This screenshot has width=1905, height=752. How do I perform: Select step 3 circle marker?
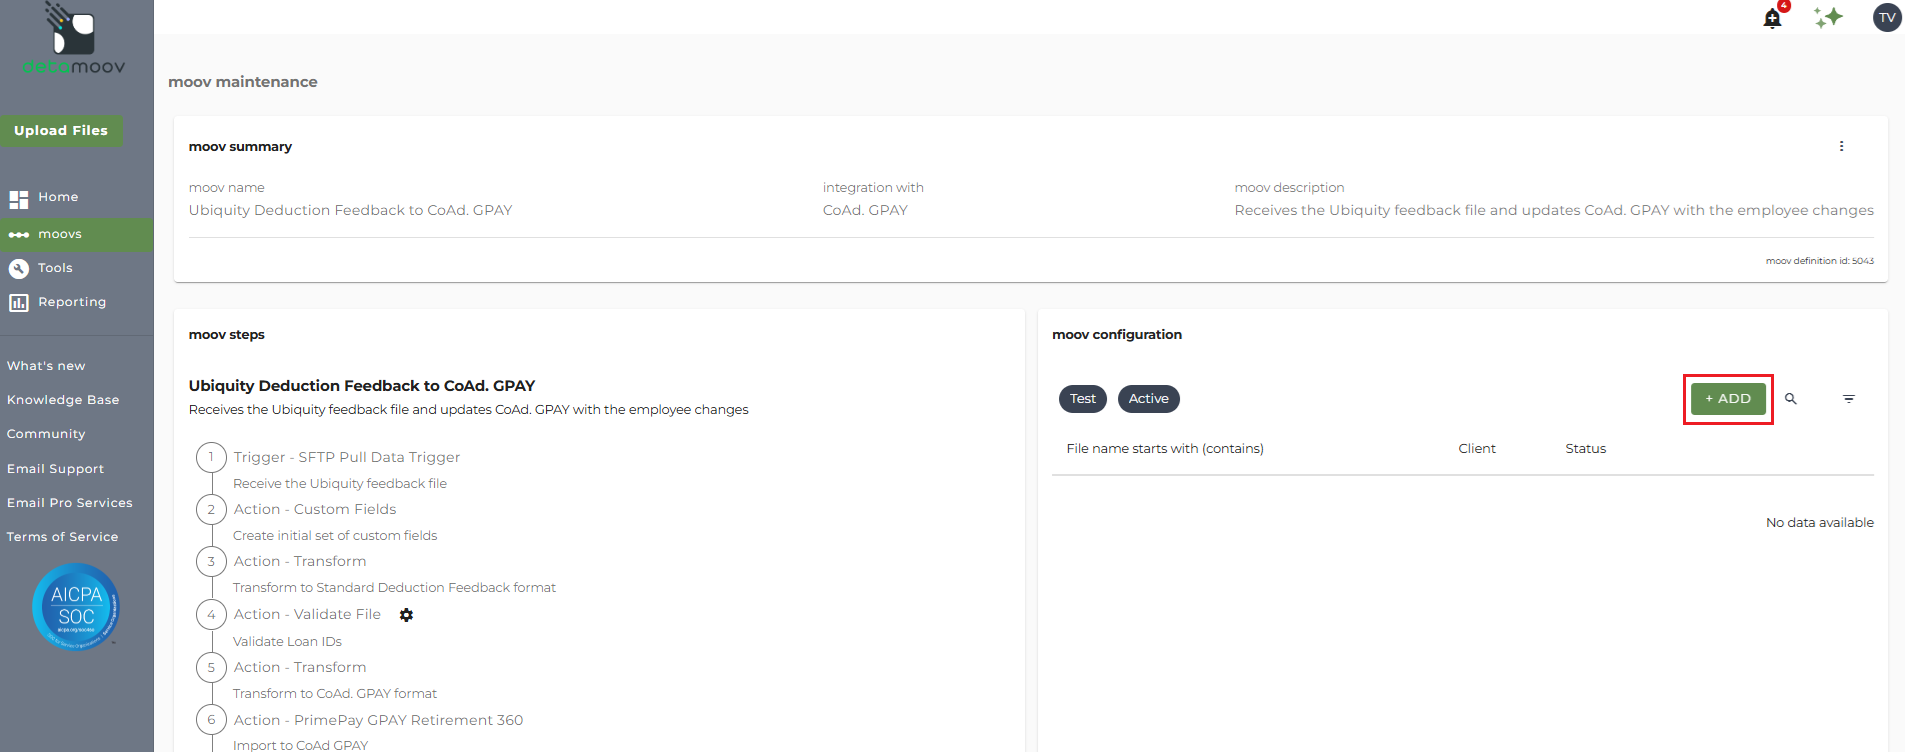pos(211,562)
